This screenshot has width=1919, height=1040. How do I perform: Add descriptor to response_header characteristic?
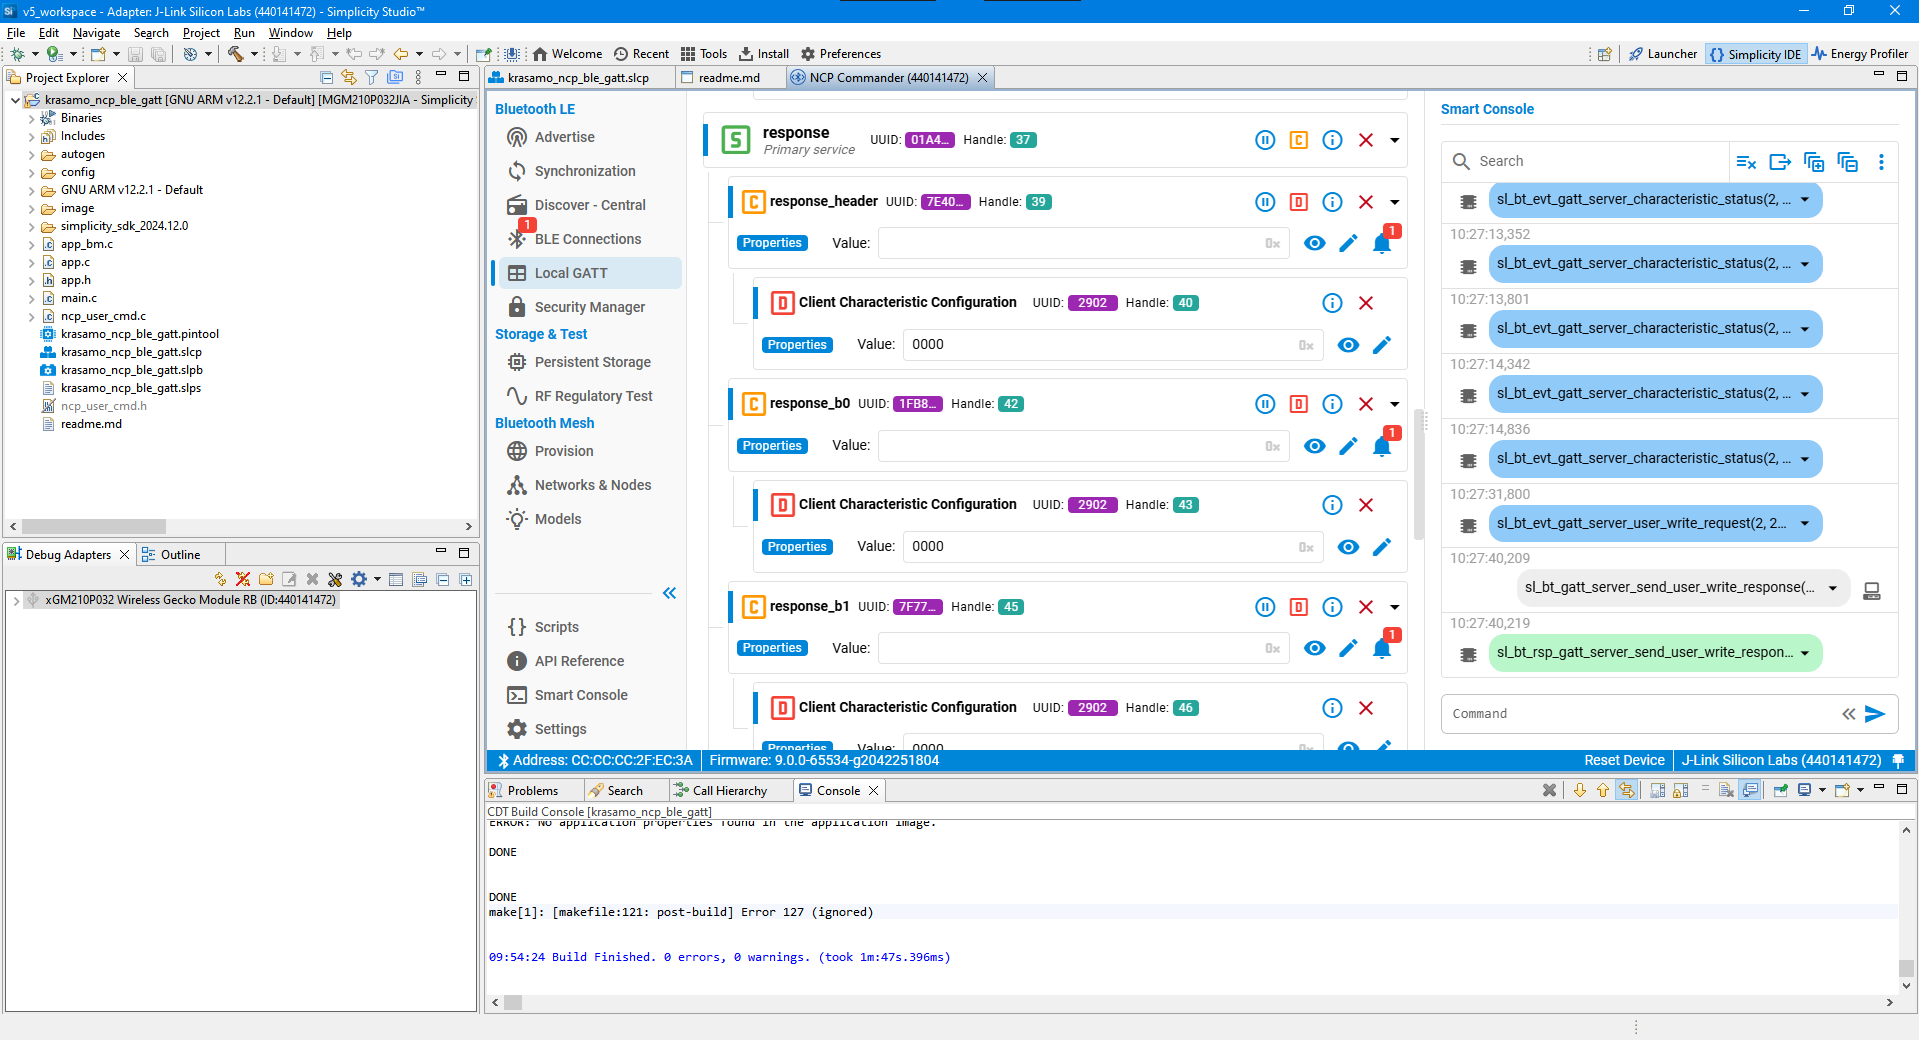pyautogui.click(x=1298, y=202)
